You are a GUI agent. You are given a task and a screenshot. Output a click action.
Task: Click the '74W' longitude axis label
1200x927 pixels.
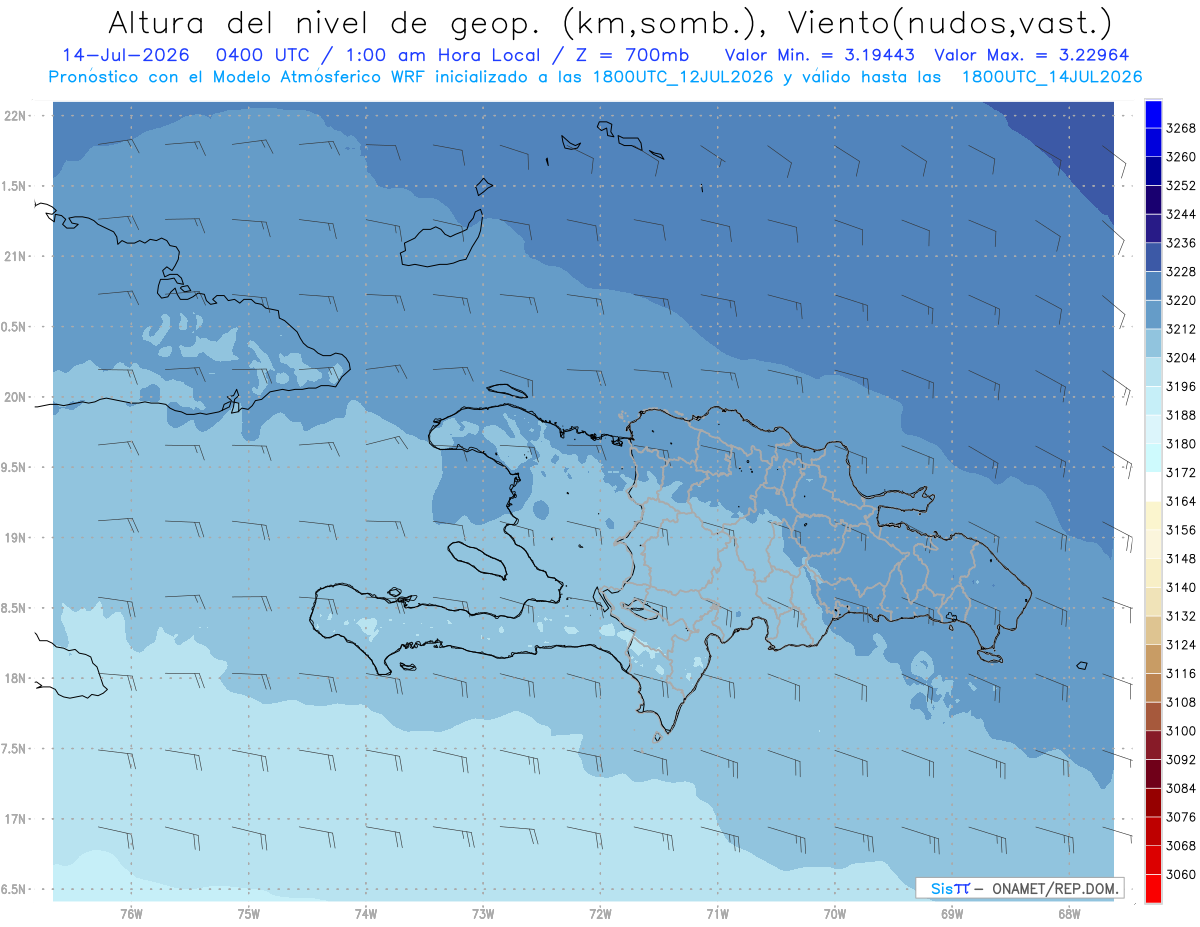point(366,914)
